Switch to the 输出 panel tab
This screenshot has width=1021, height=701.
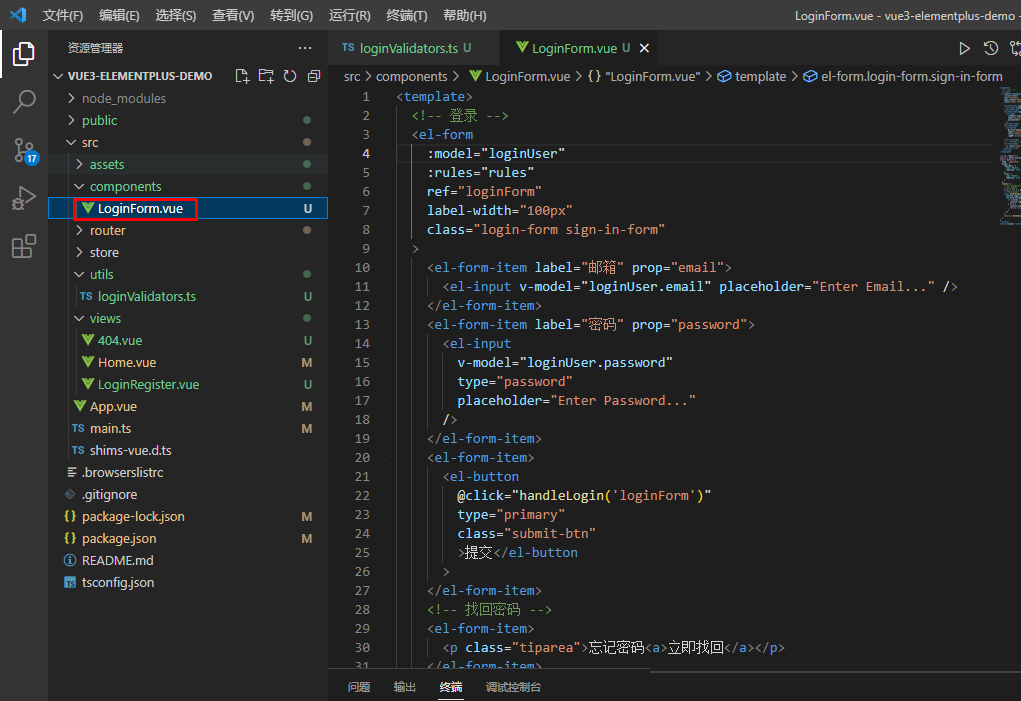(404, 687)
